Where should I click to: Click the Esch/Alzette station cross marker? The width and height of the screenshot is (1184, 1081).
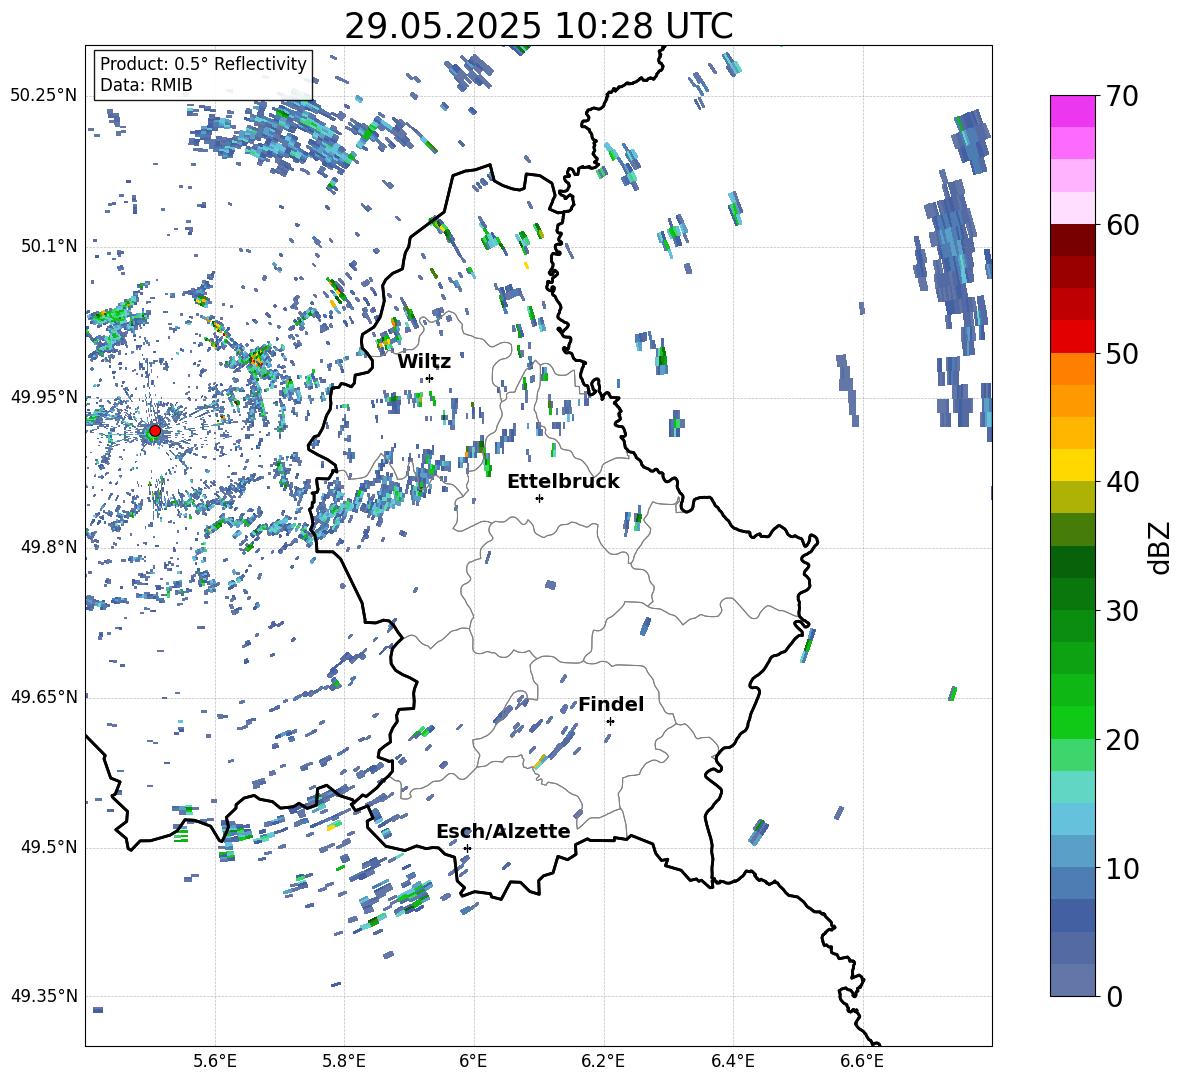pyautogui.click(x=467, y=848)
